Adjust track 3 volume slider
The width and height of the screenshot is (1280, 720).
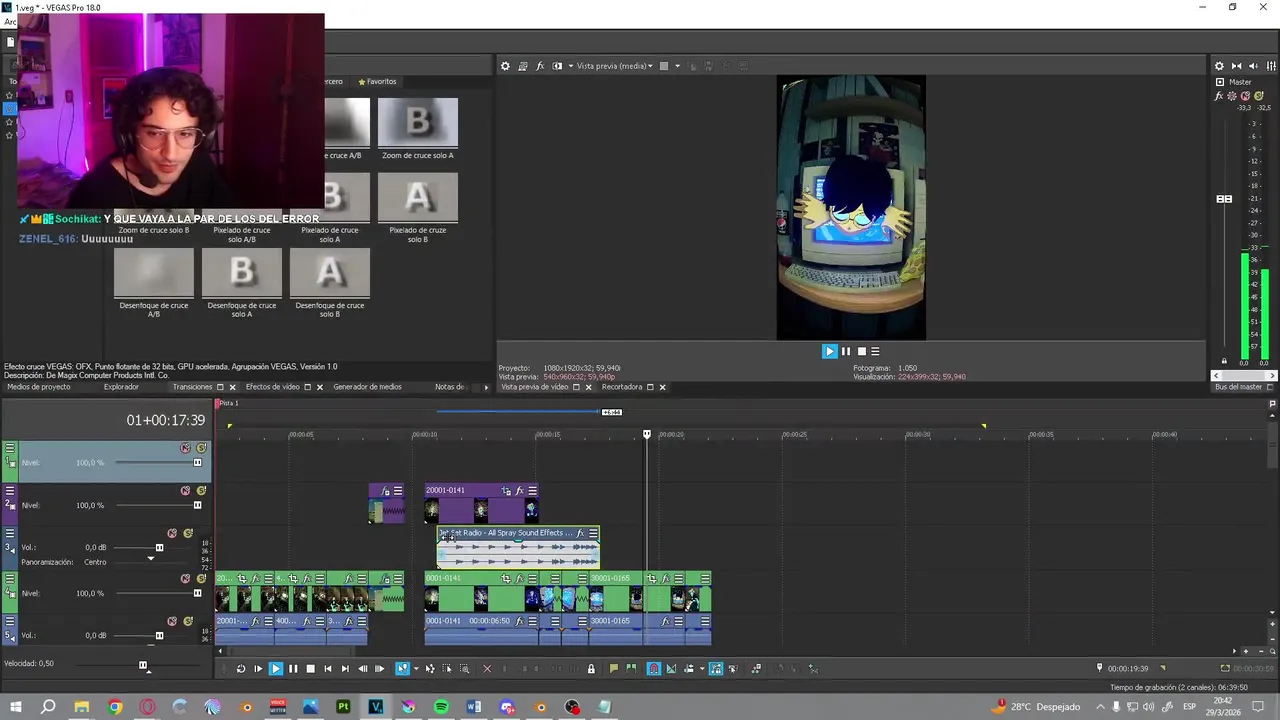(159, 548)
